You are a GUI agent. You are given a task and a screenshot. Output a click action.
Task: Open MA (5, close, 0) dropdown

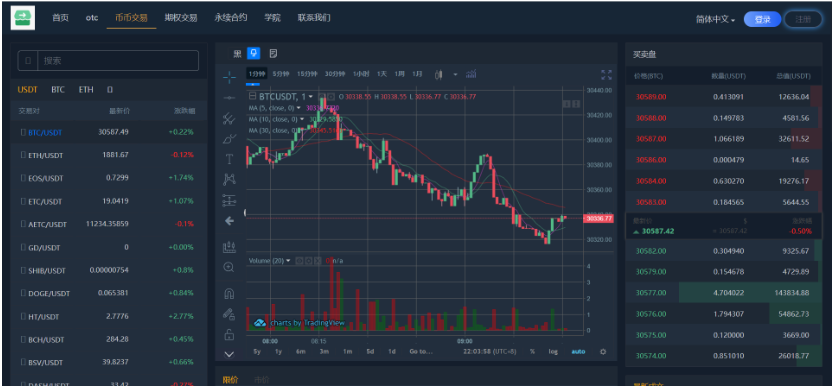tap(299, 107)
